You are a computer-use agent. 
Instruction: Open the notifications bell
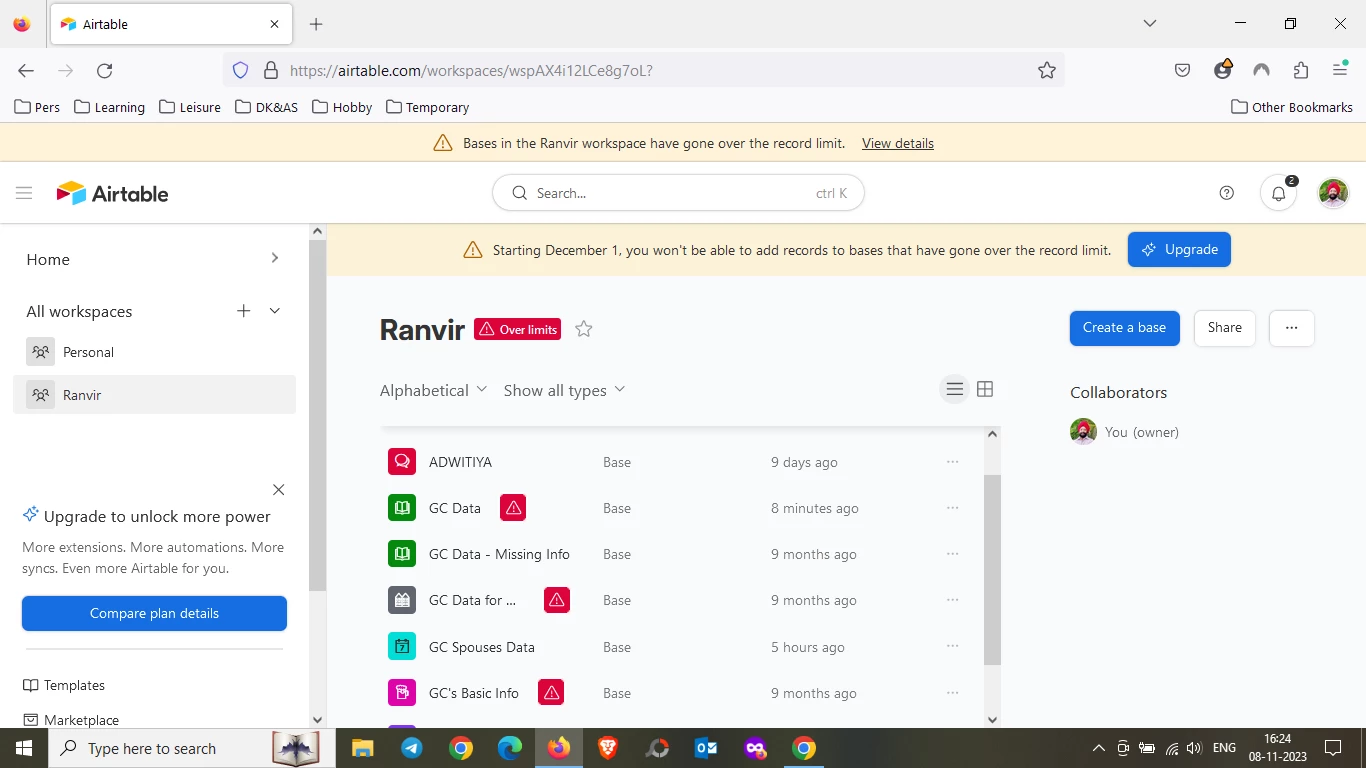point(1278,193)
